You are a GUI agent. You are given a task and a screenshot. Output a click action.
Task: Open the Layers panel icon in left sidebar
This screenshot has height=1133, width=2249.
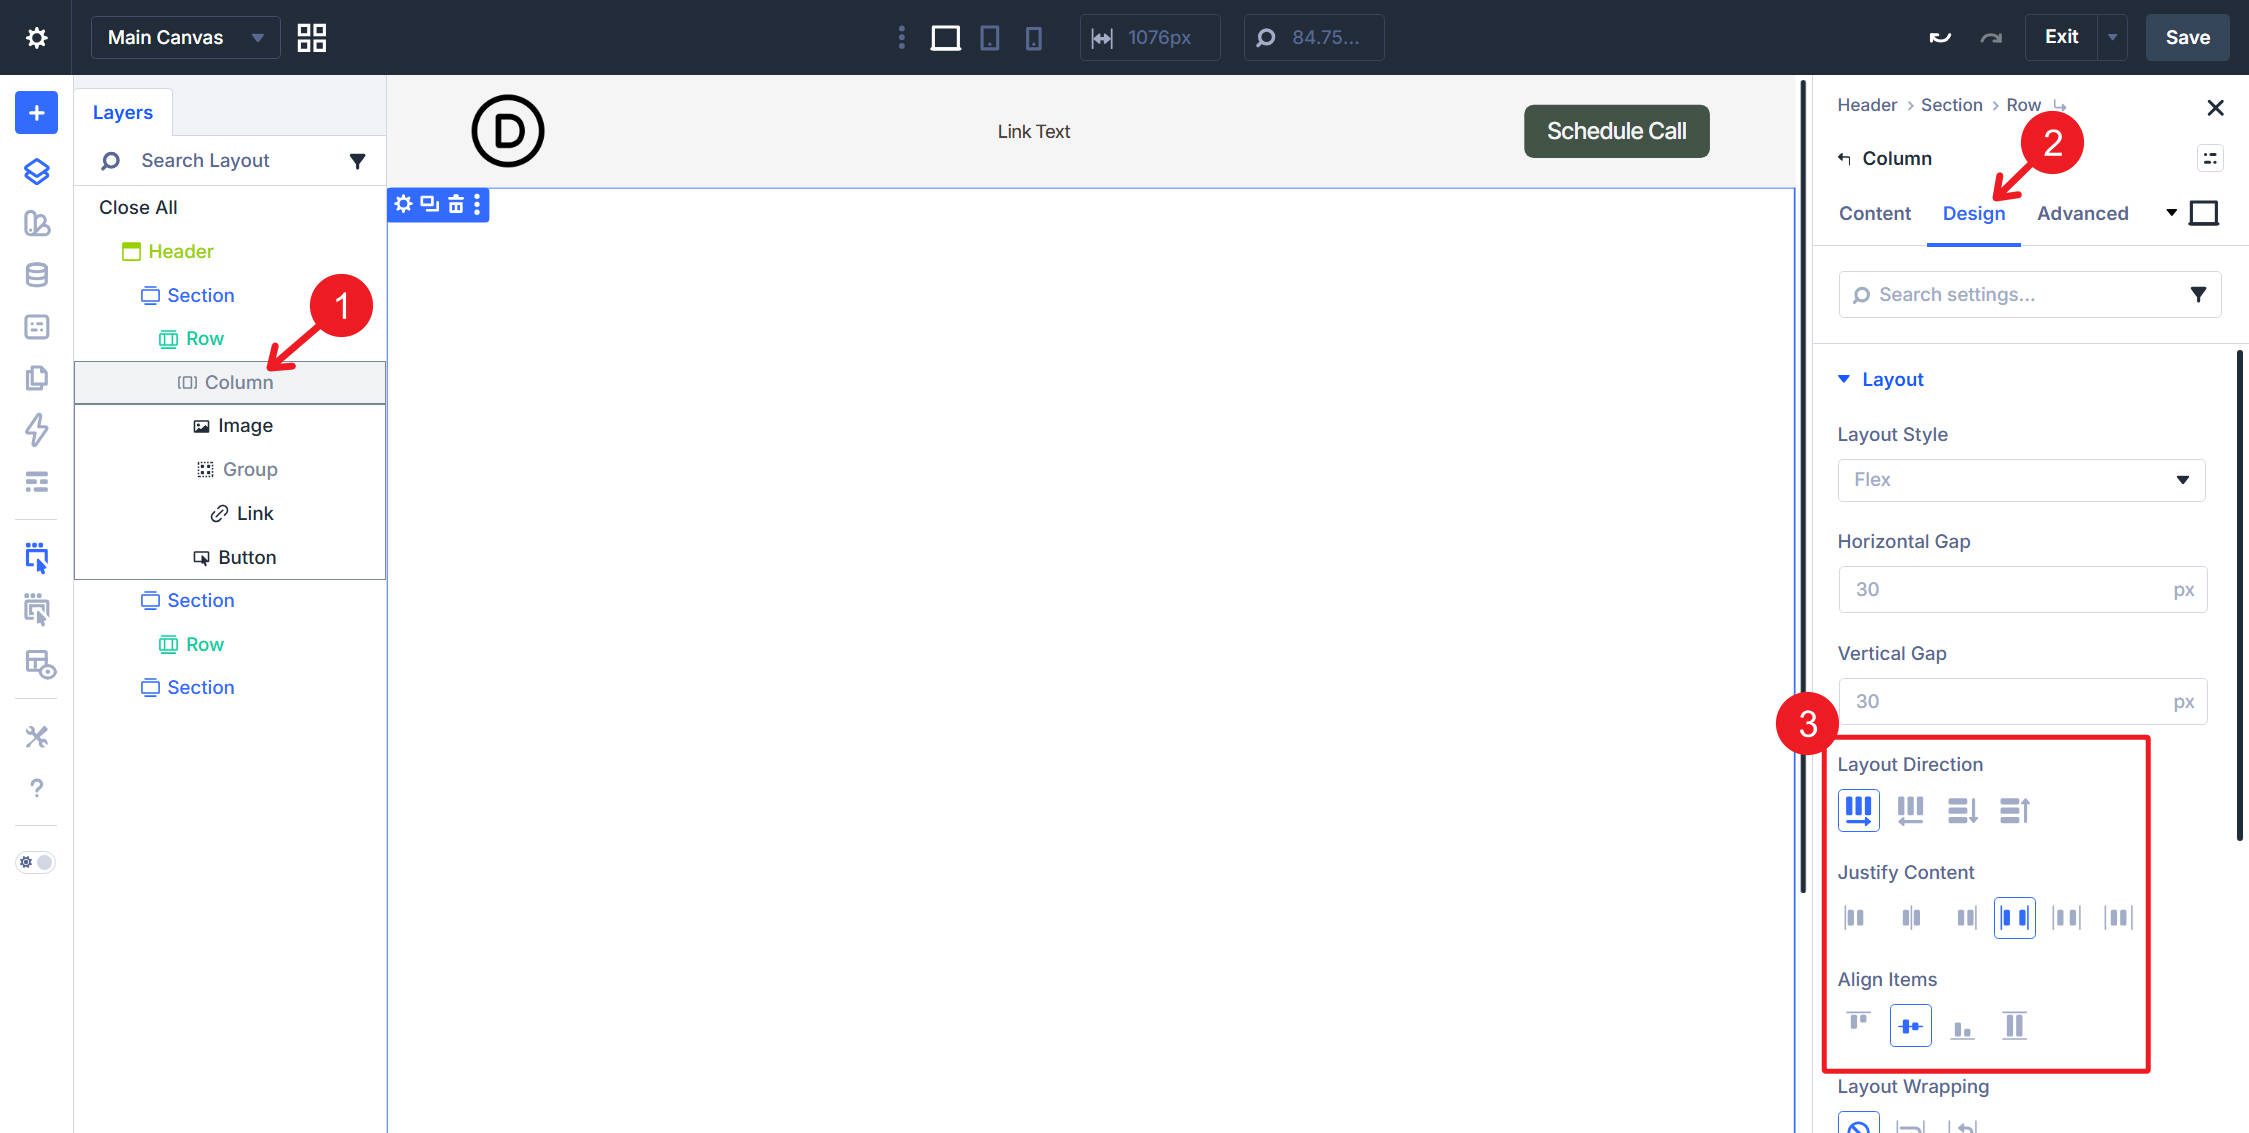tap(36, 171)
